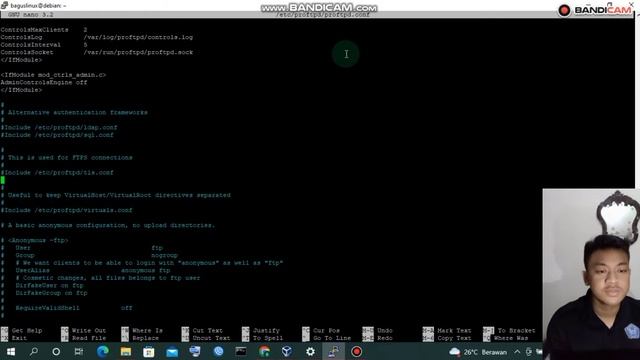640x360 pixels.
Task: Click the Undo shortcut
Action: point(378,331)
